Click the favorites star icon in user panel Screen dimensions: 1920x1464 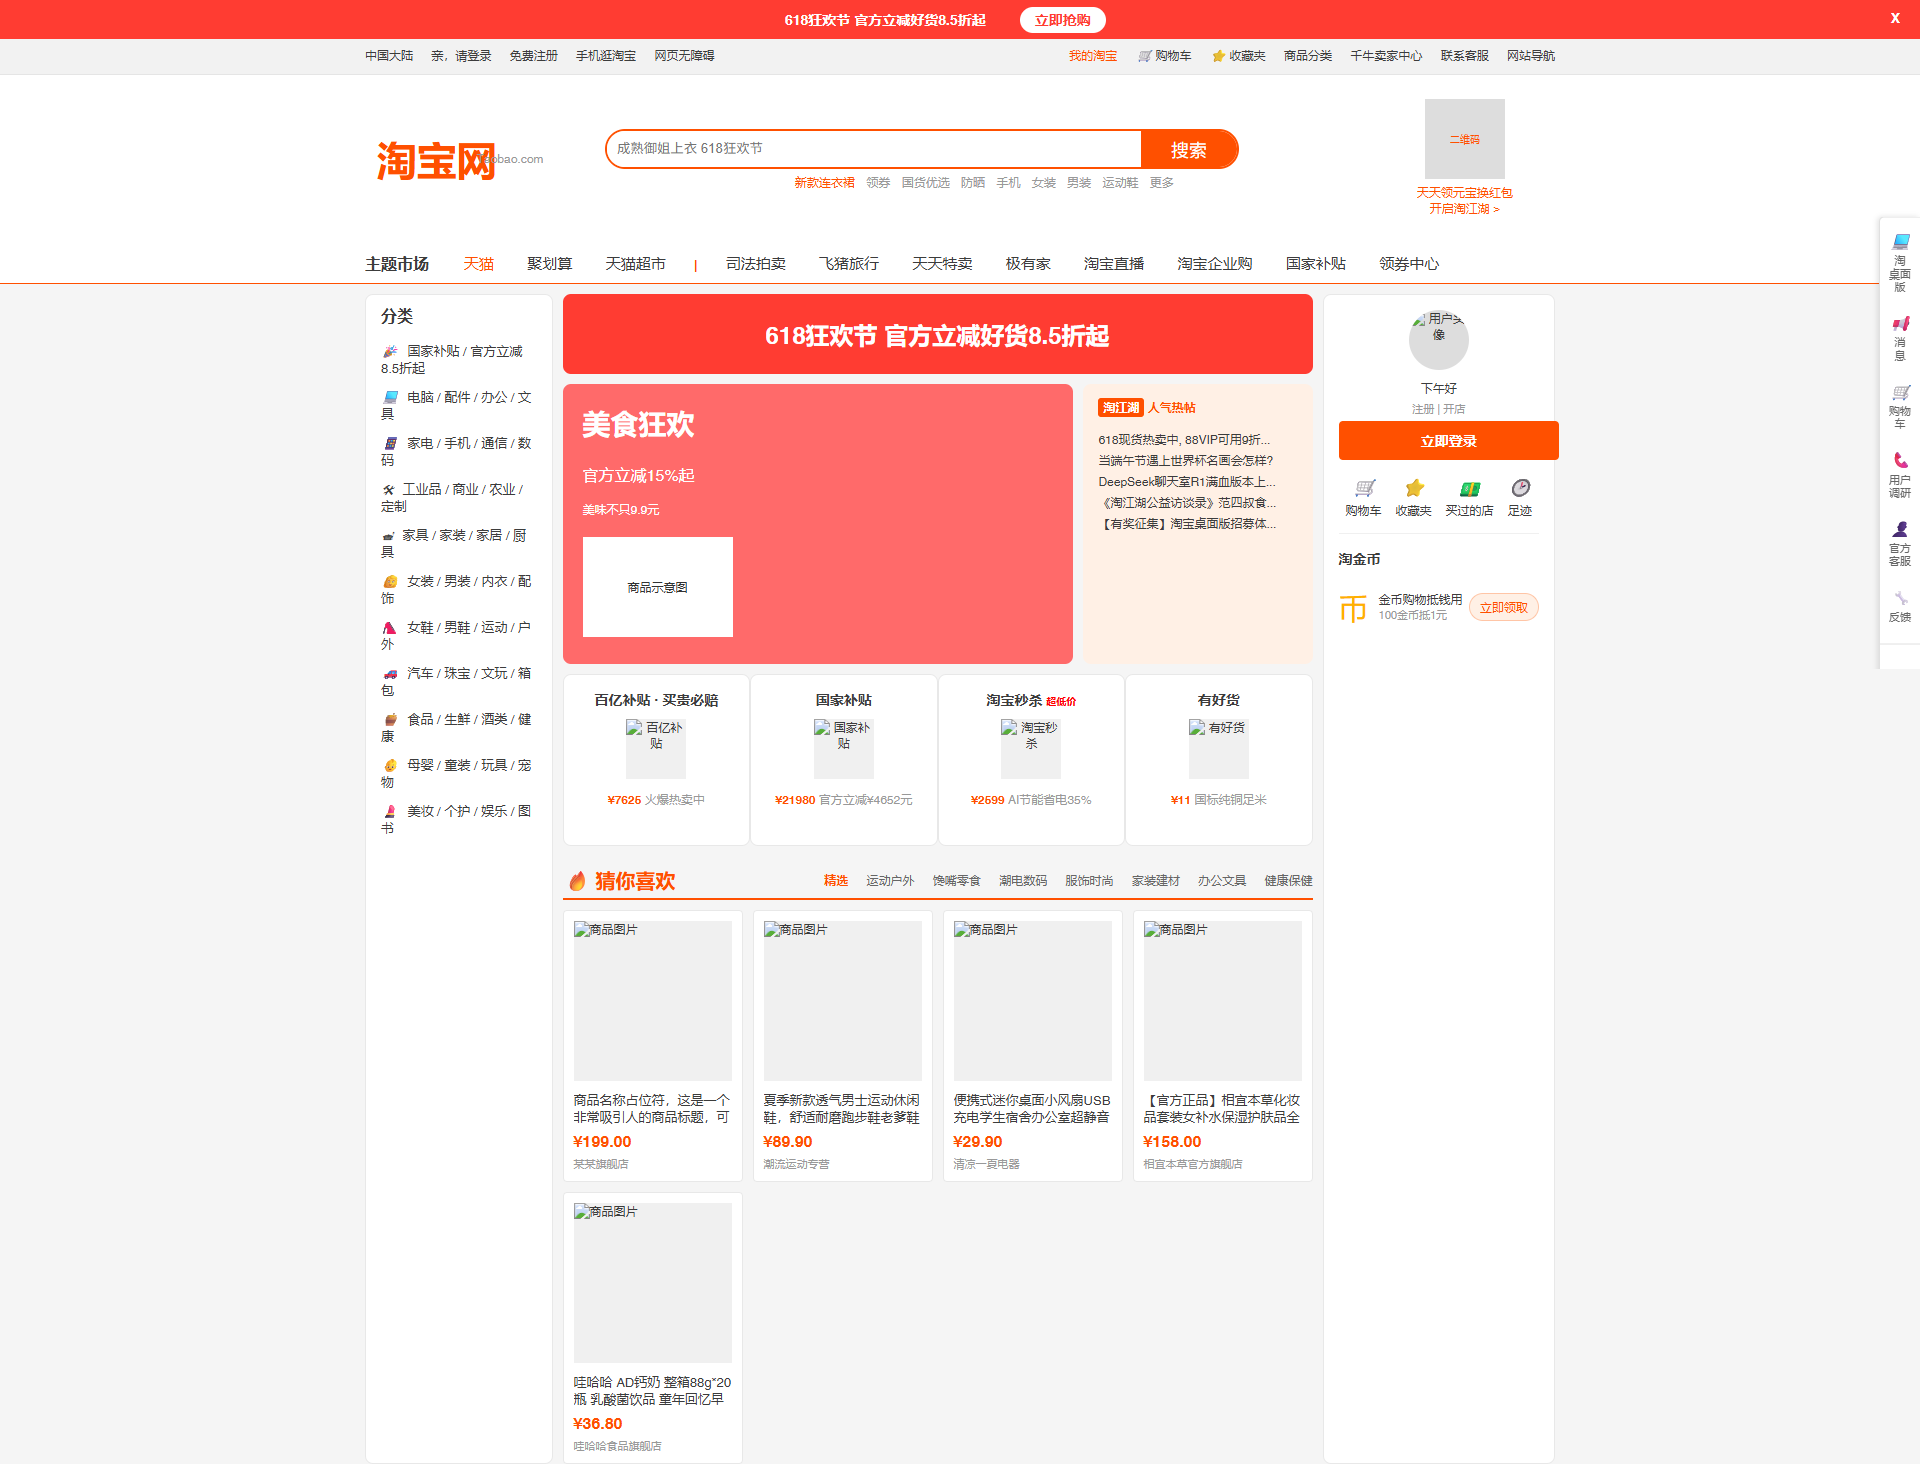coord(1414,489)
